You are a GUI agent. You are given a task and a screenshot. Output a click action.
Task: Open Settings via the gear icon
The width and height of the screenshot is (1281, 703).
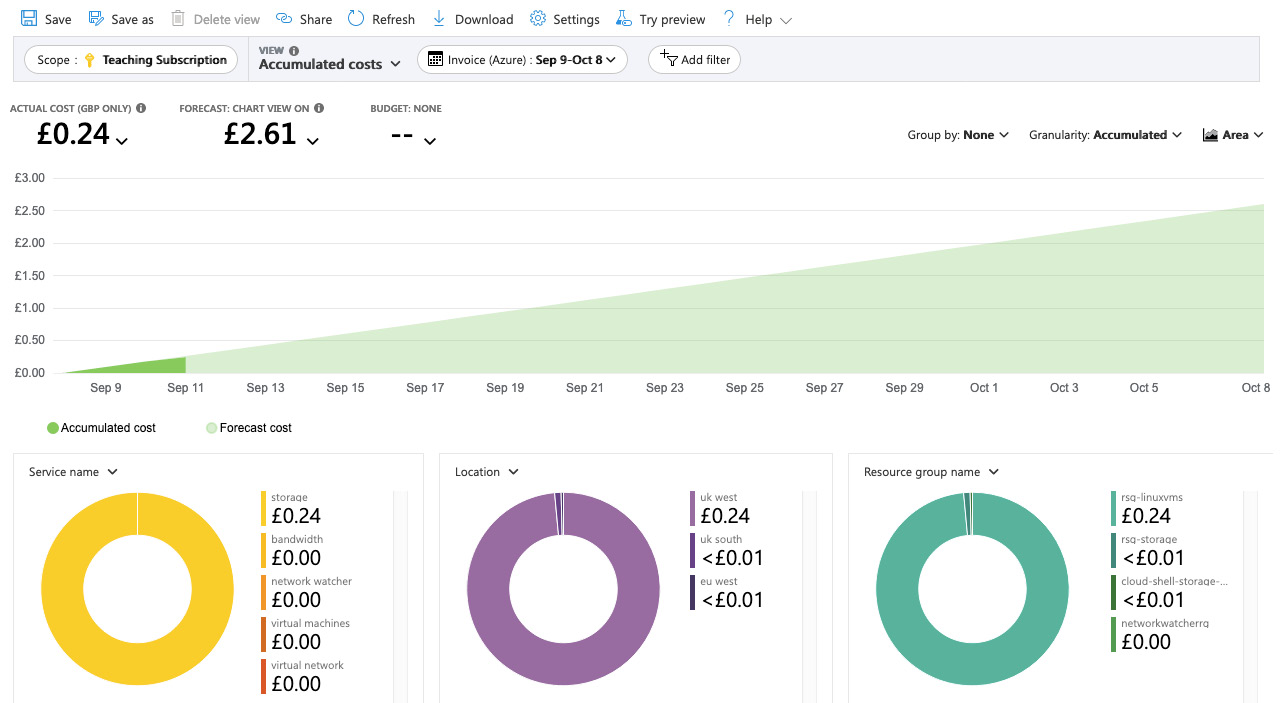click(538, 19)
